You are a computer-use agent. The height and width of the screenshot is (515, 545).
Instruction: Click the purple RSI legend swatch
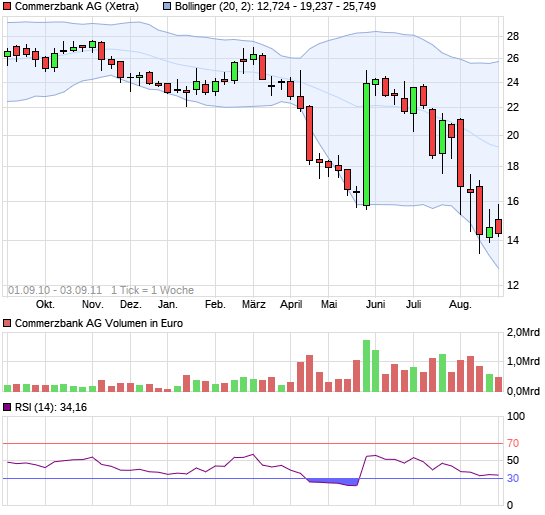[x=7, y=407]
